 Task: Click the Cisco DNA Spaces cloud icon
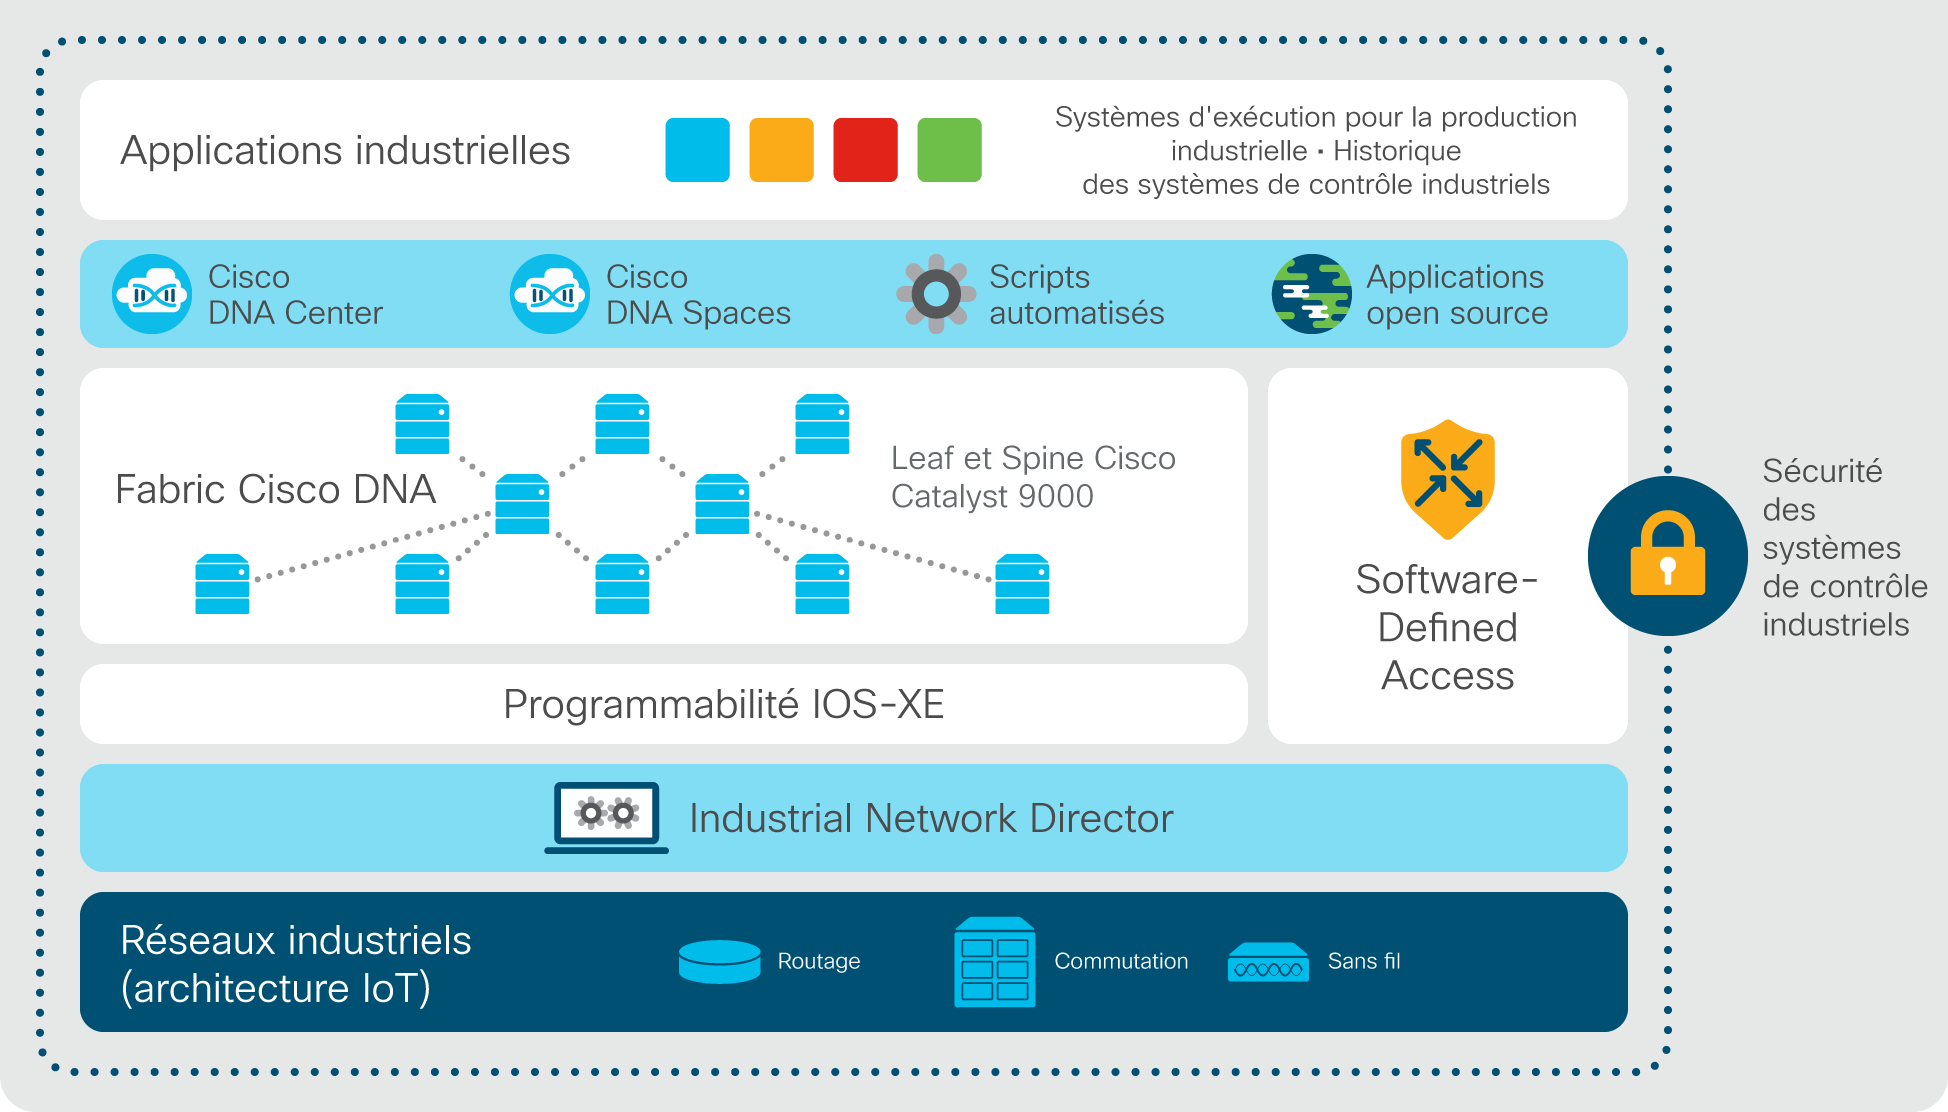tap(550, 294)
